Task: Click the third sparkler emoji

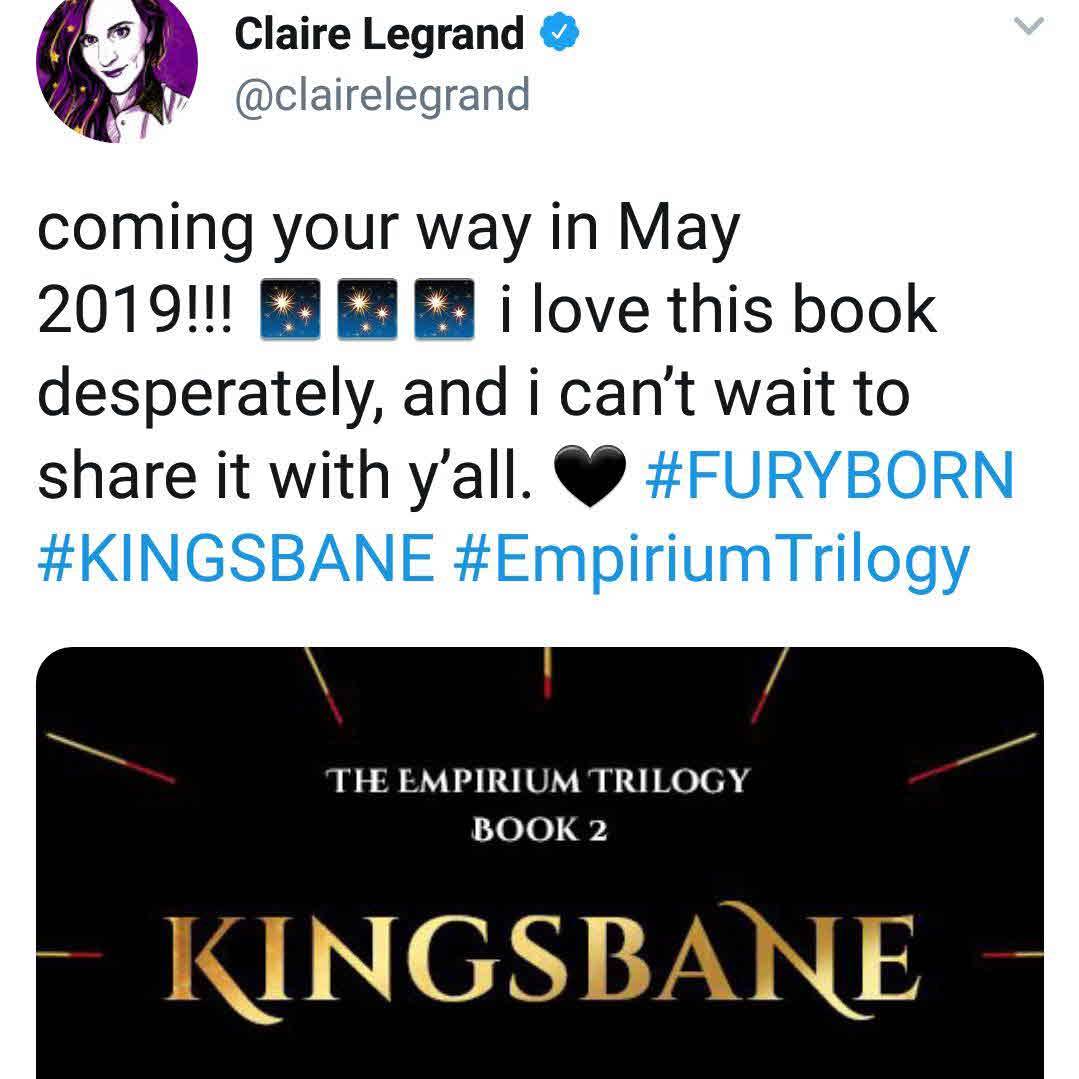Action: (x=445, y=310)
